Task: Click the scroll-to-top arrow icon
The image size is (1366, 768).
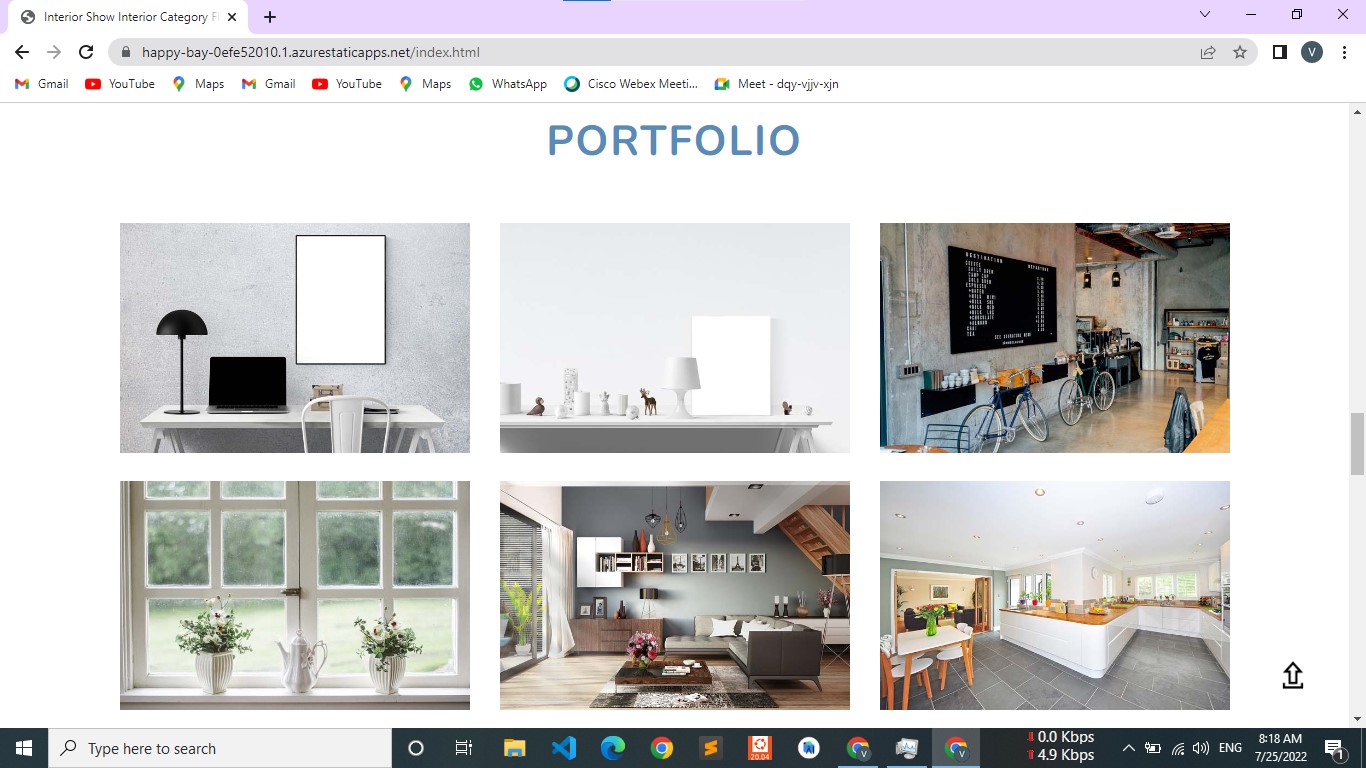Action: [x=1292, y=676]
